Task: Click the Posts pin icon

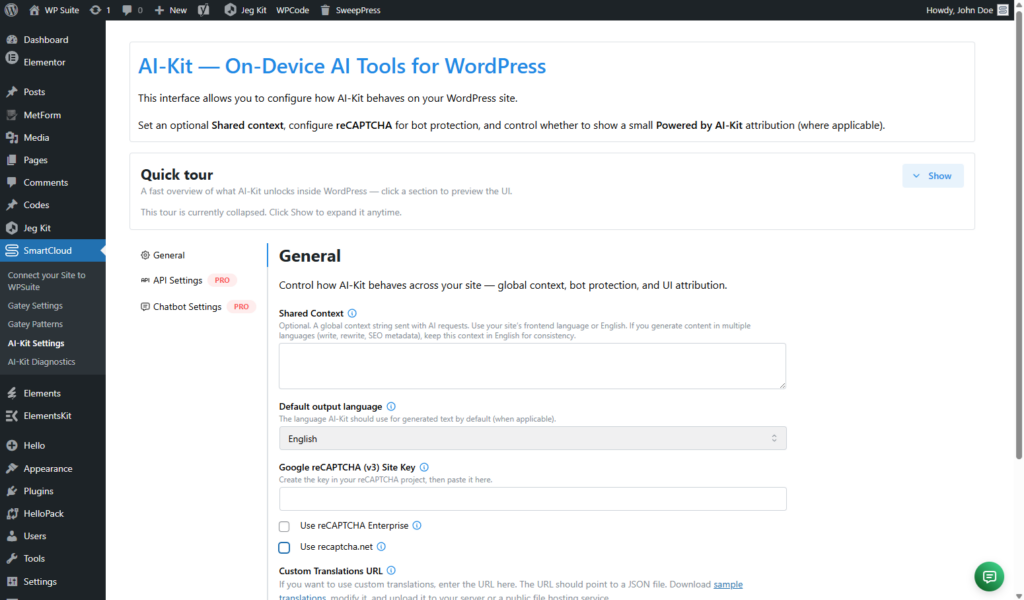Action: (x=12, y=91)
